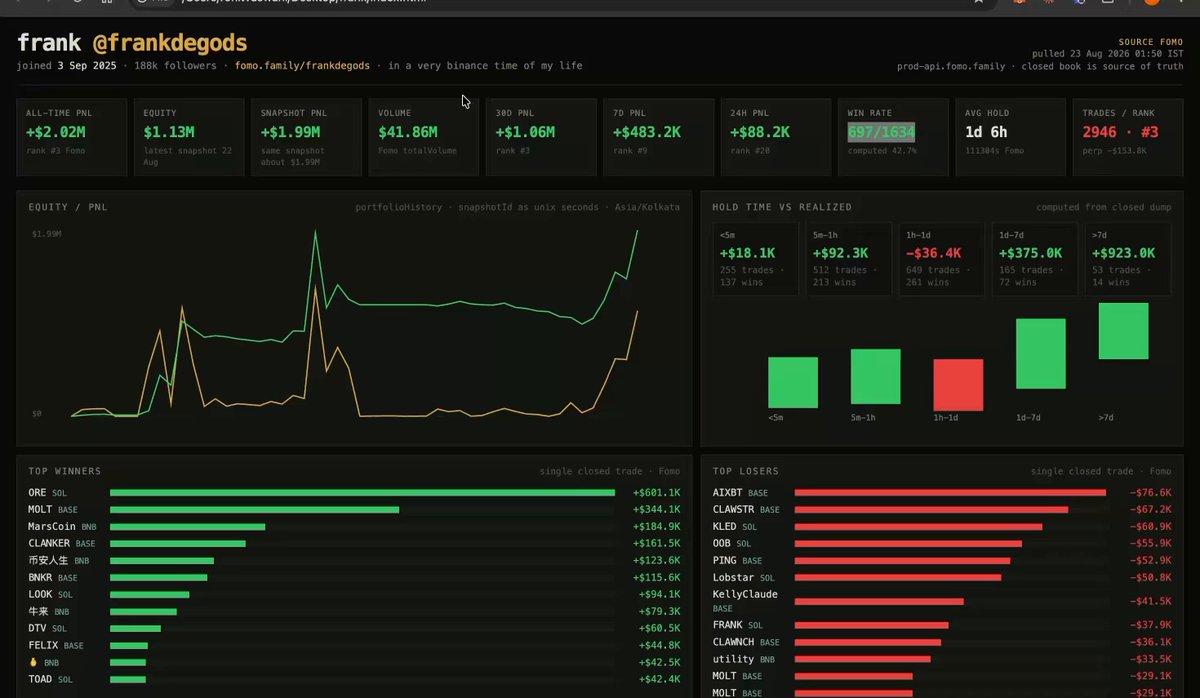Select the CLAWNCH loser row
Image resolution: width=1200 pixels, height=698 pixels.
942,642
